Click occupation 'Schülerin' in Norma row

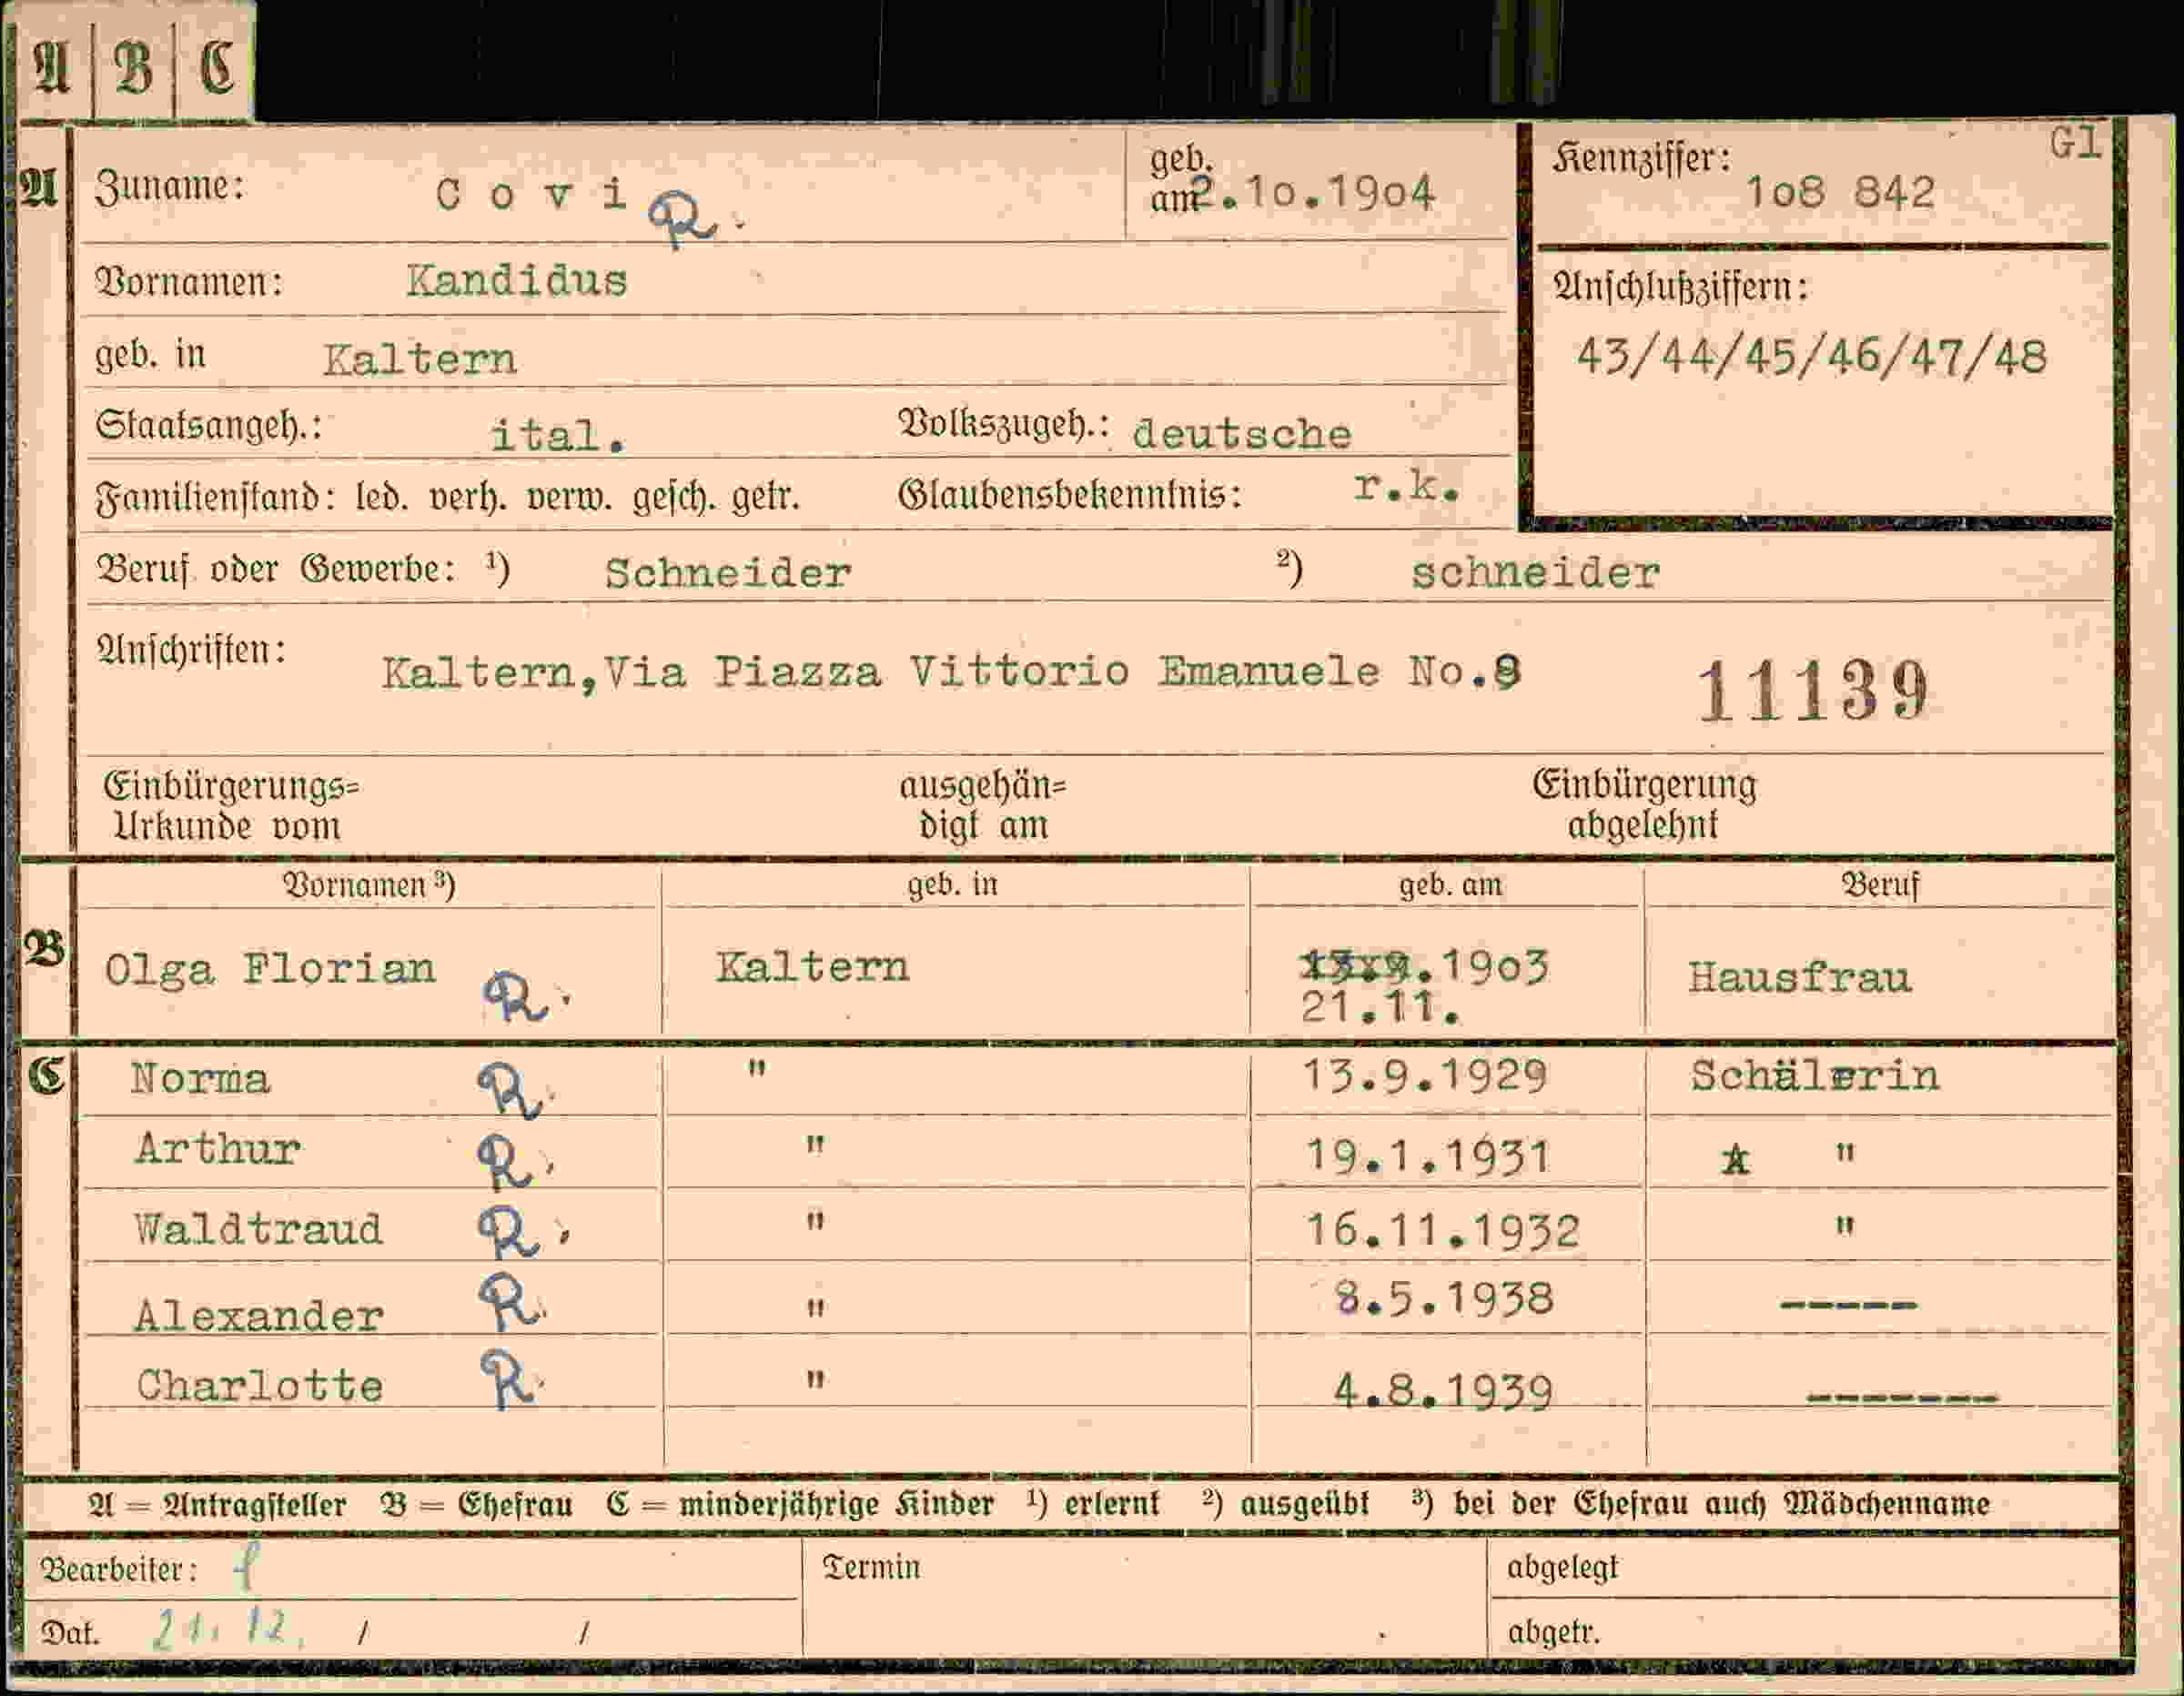(x=1814, y=1076)
